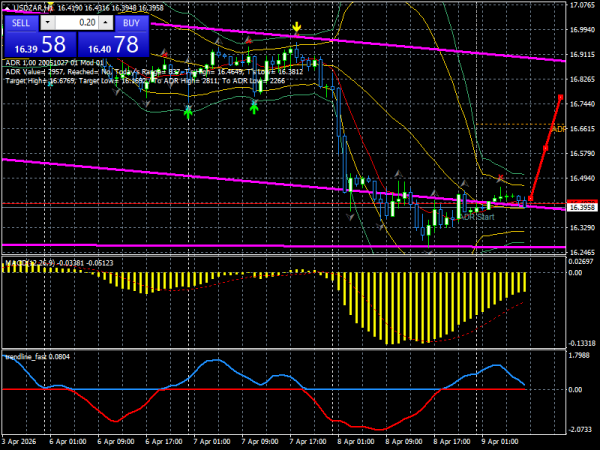Select the MACD indicator label
This screenshot has width=600, height=450.
(x=59, y=263)
